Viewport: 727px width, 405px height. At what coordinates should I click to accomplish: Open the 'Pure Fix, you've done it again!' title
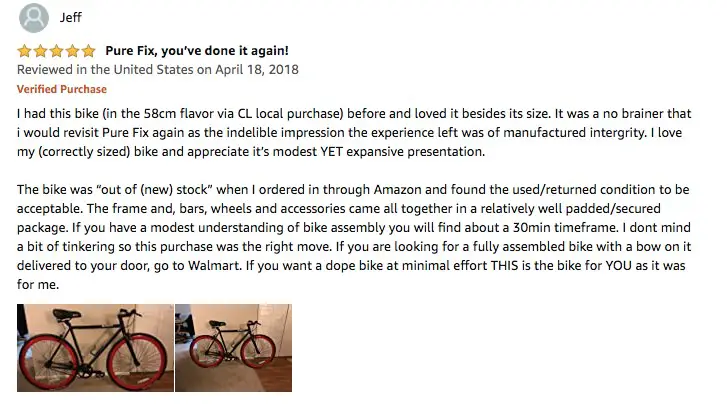[197, 51]
